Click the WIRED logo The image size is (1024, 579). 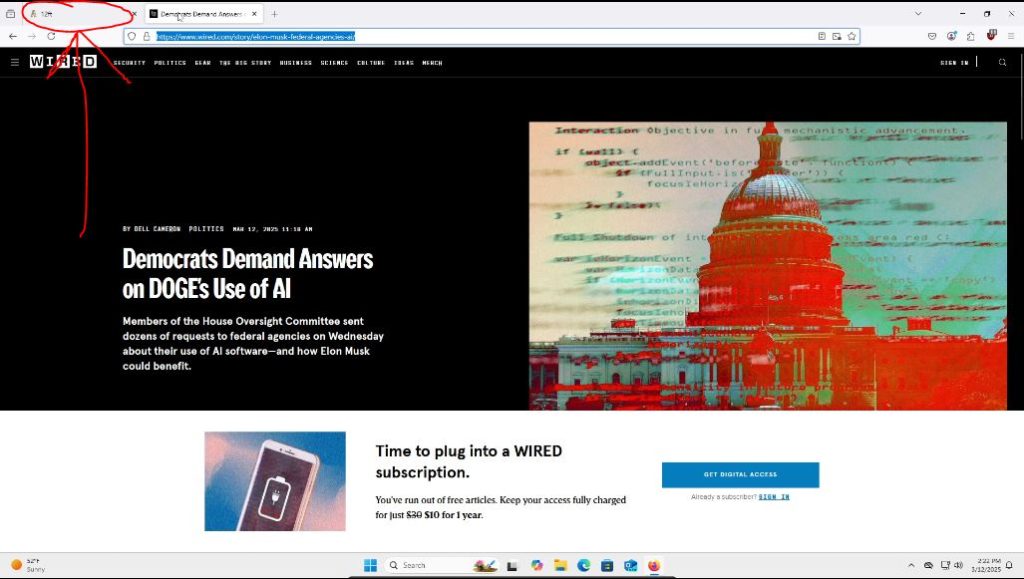(63, 62)
